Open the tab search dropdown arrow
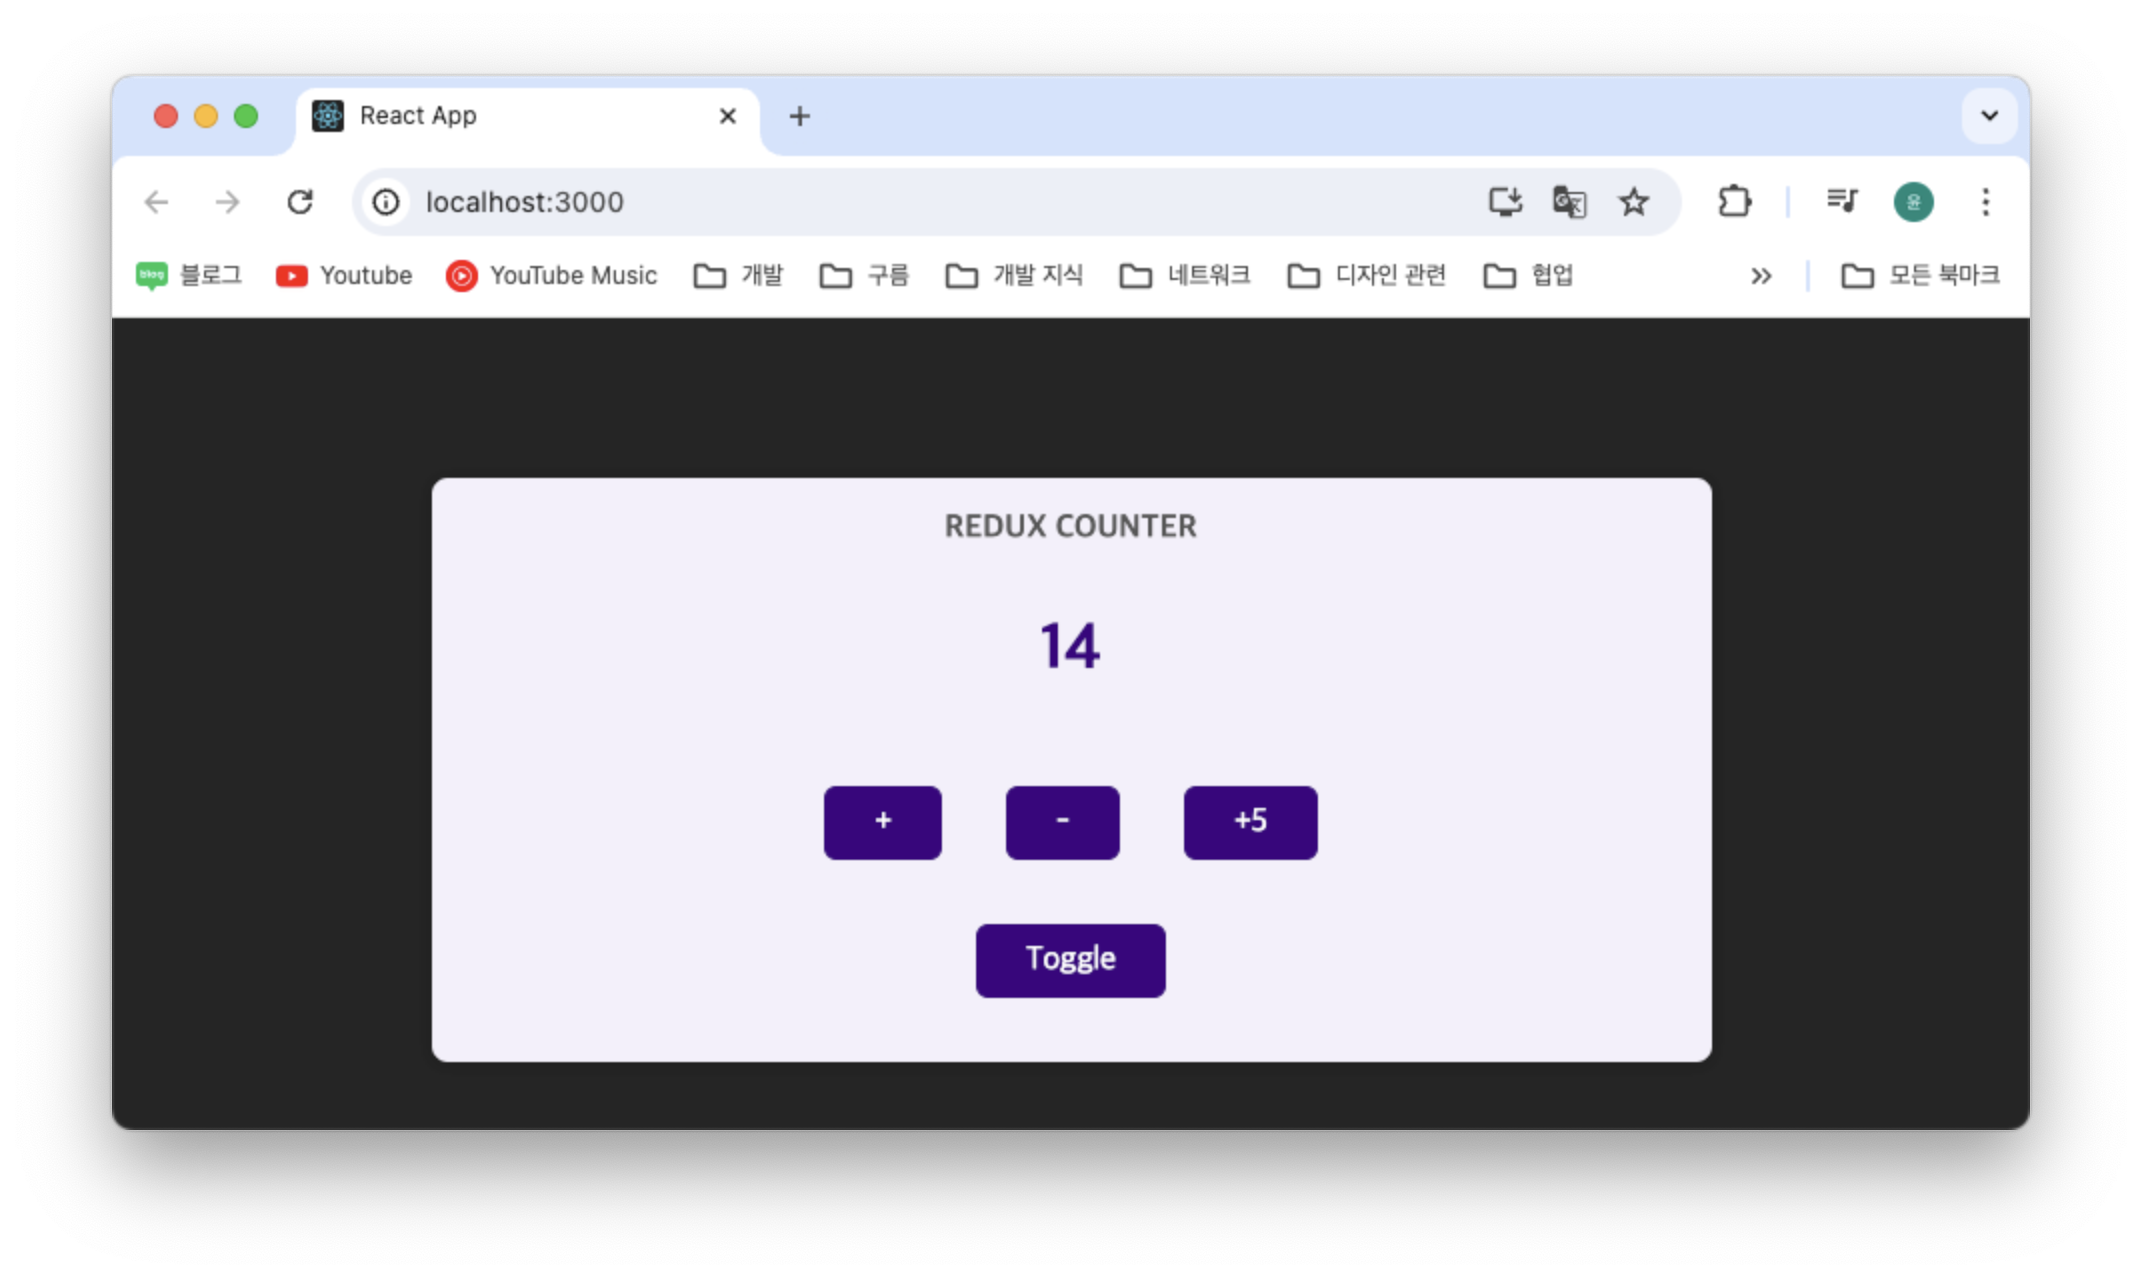The image size is (2142, 1278). (x=1989, y=116)
